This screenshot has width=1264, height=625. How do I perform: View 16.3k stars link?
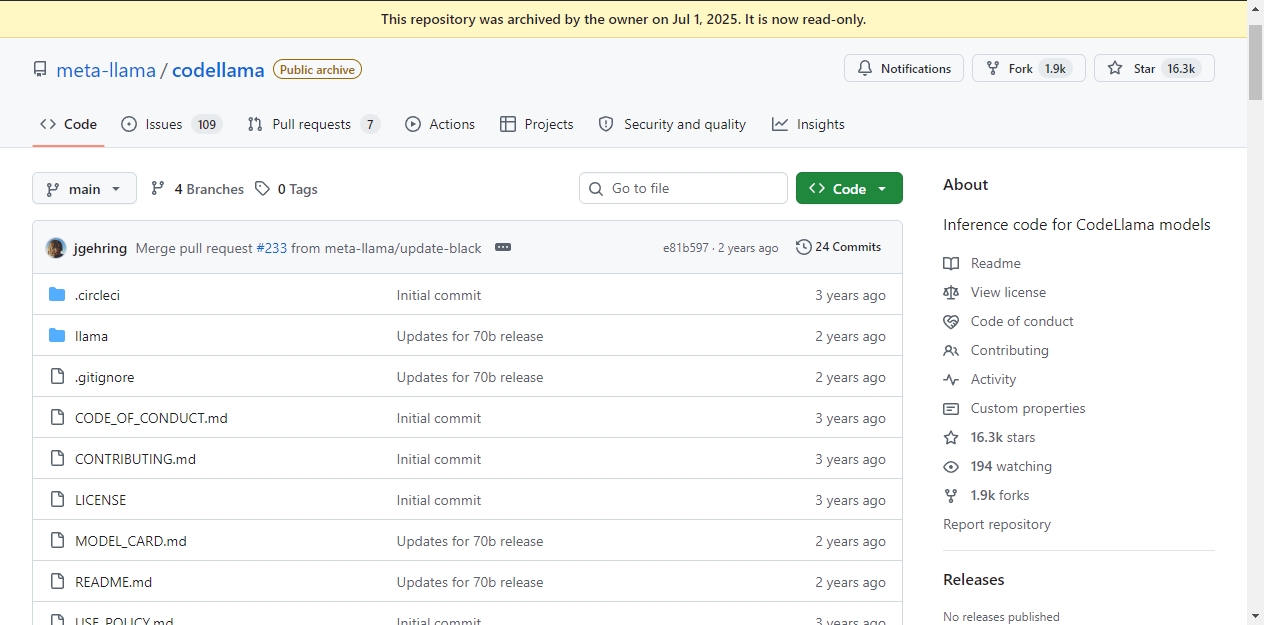pos(1003,437)
